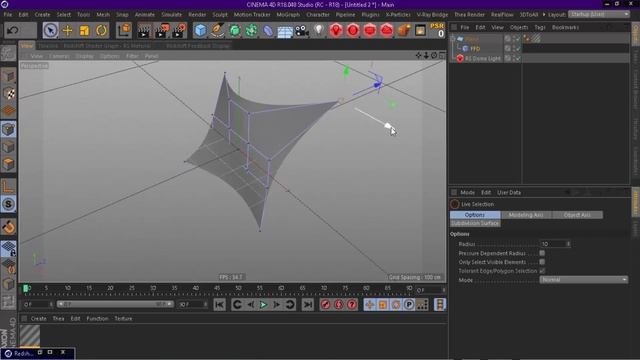Screen dimensions: 640x360
Task: Select the Live Selection arrow tool
Action: 50,30
